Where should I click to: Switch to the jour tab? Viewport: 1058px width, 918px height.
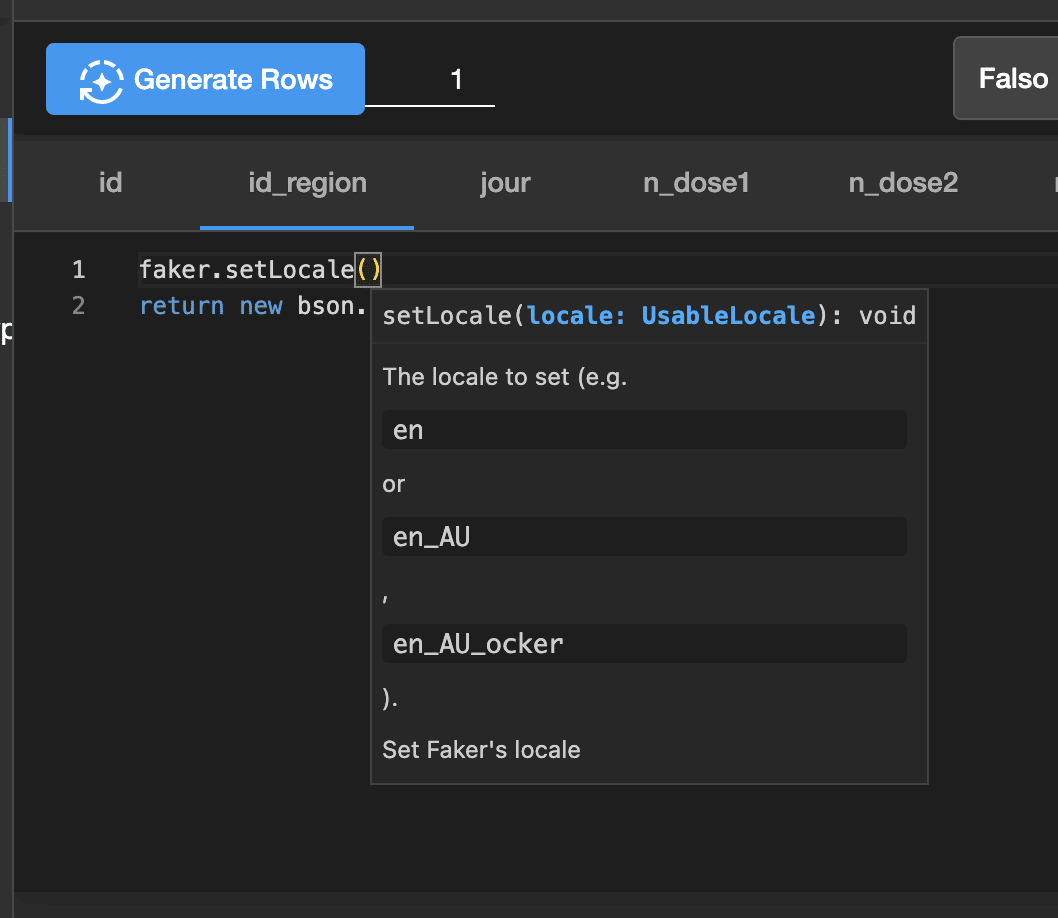point(505,183)
